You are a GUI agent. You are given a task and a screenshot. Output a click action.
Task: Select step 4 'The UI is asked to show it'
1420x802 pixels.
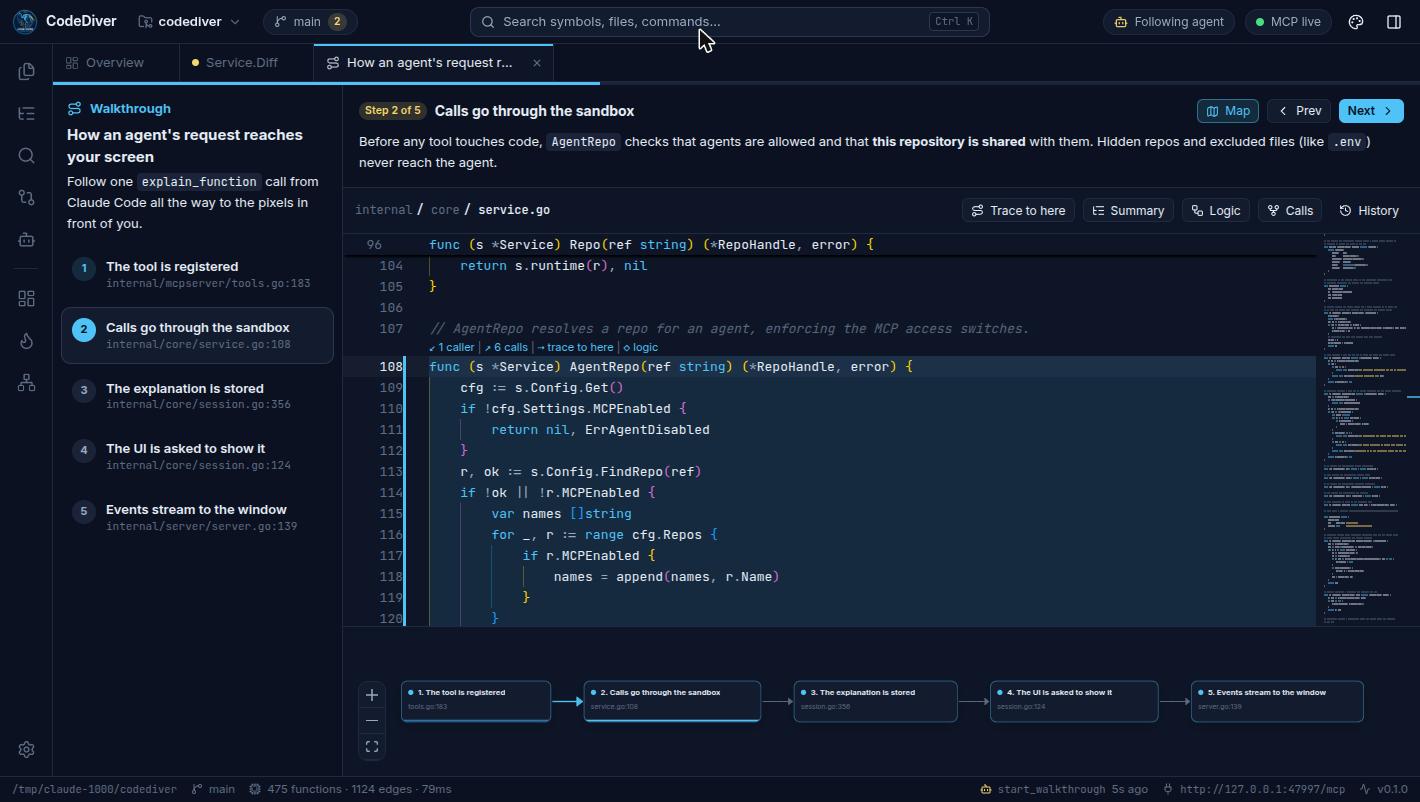197,456
